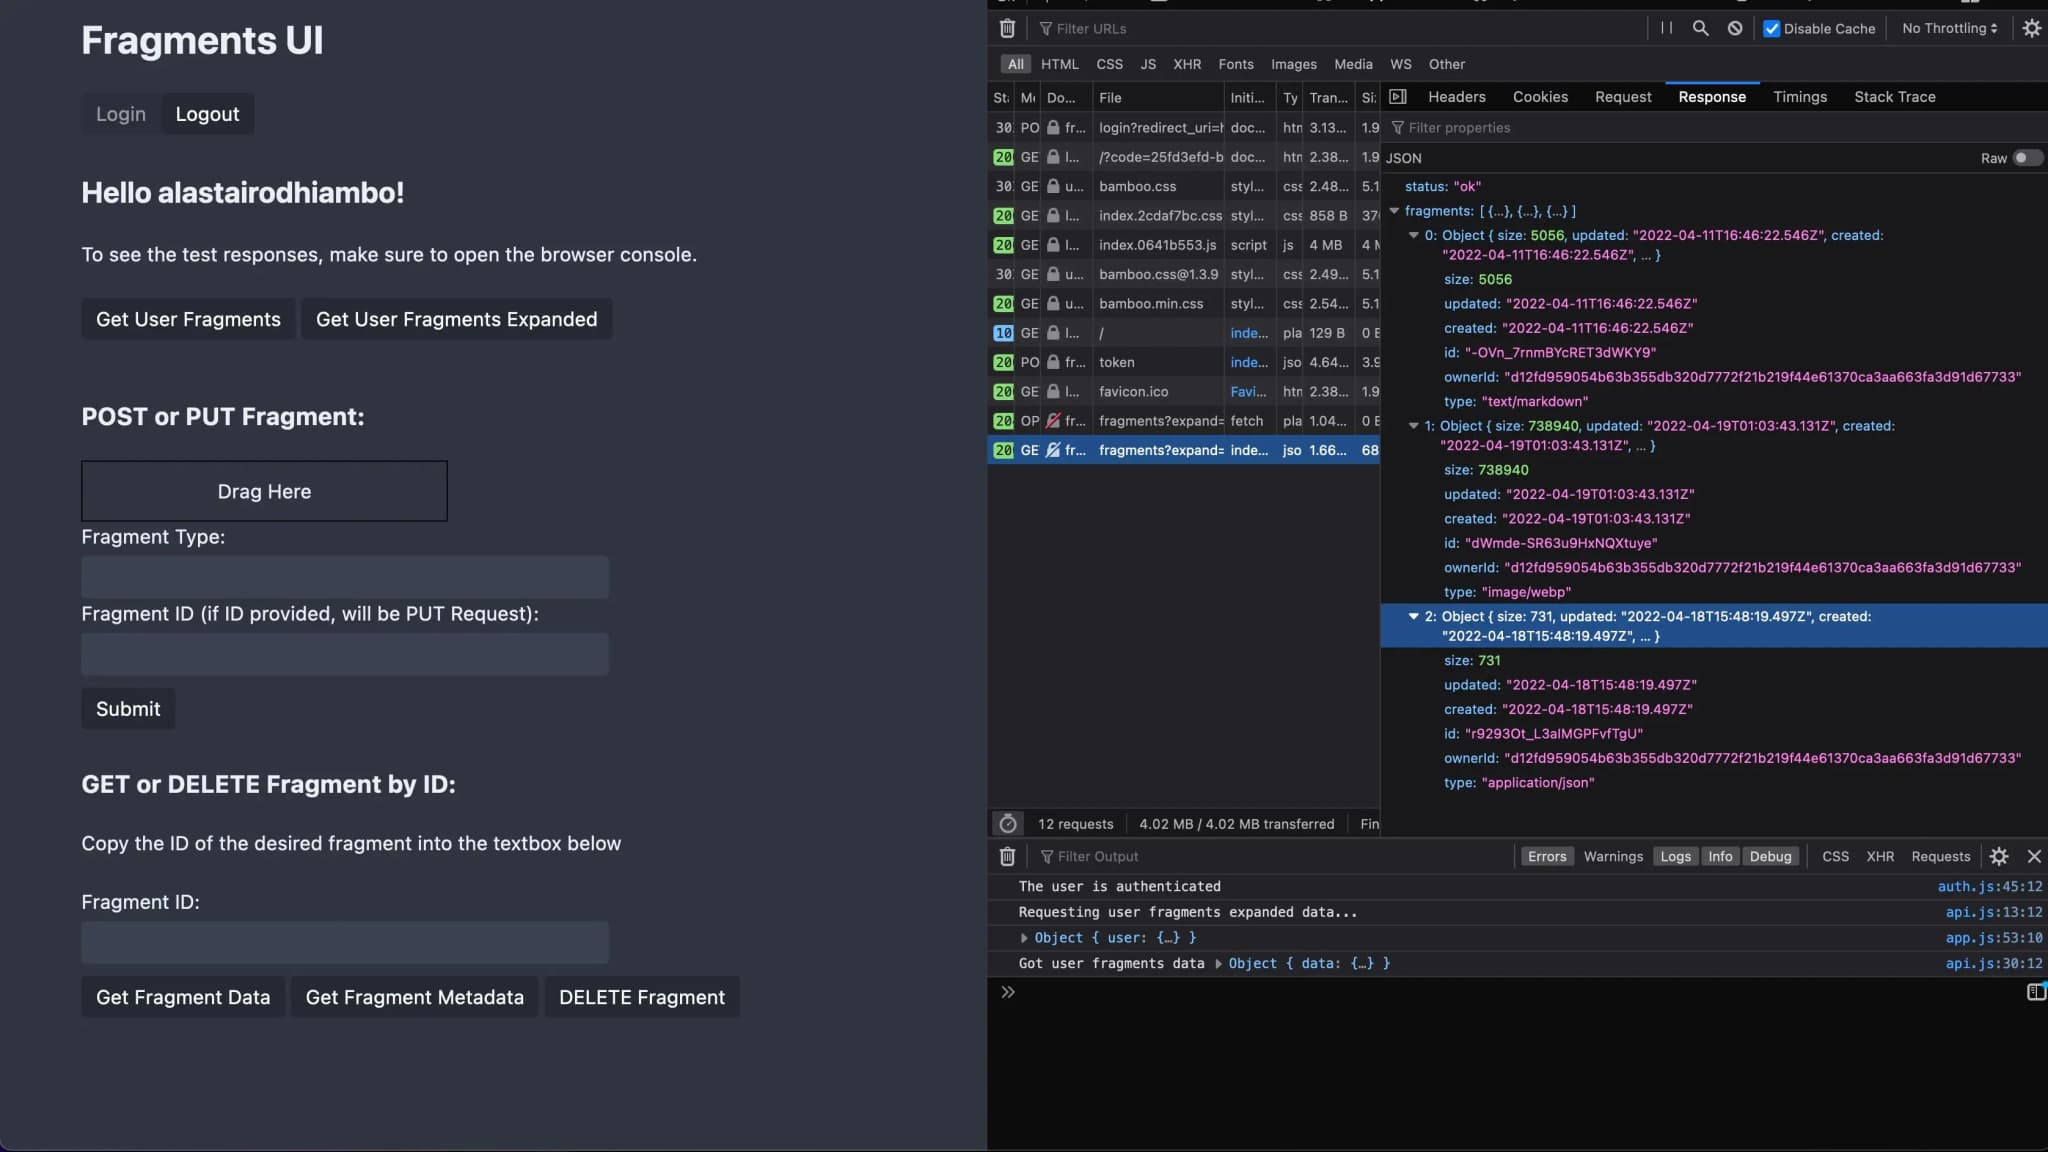The image size is (2048, 1152).
Task: Open the Cookies tab
Action: click(1540, 97)
